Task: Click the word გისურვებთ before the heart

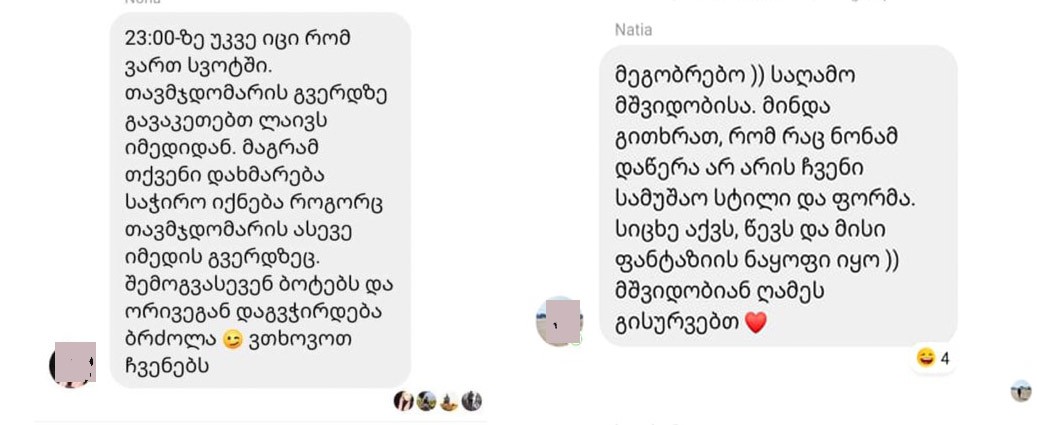Action: (677, 323)
